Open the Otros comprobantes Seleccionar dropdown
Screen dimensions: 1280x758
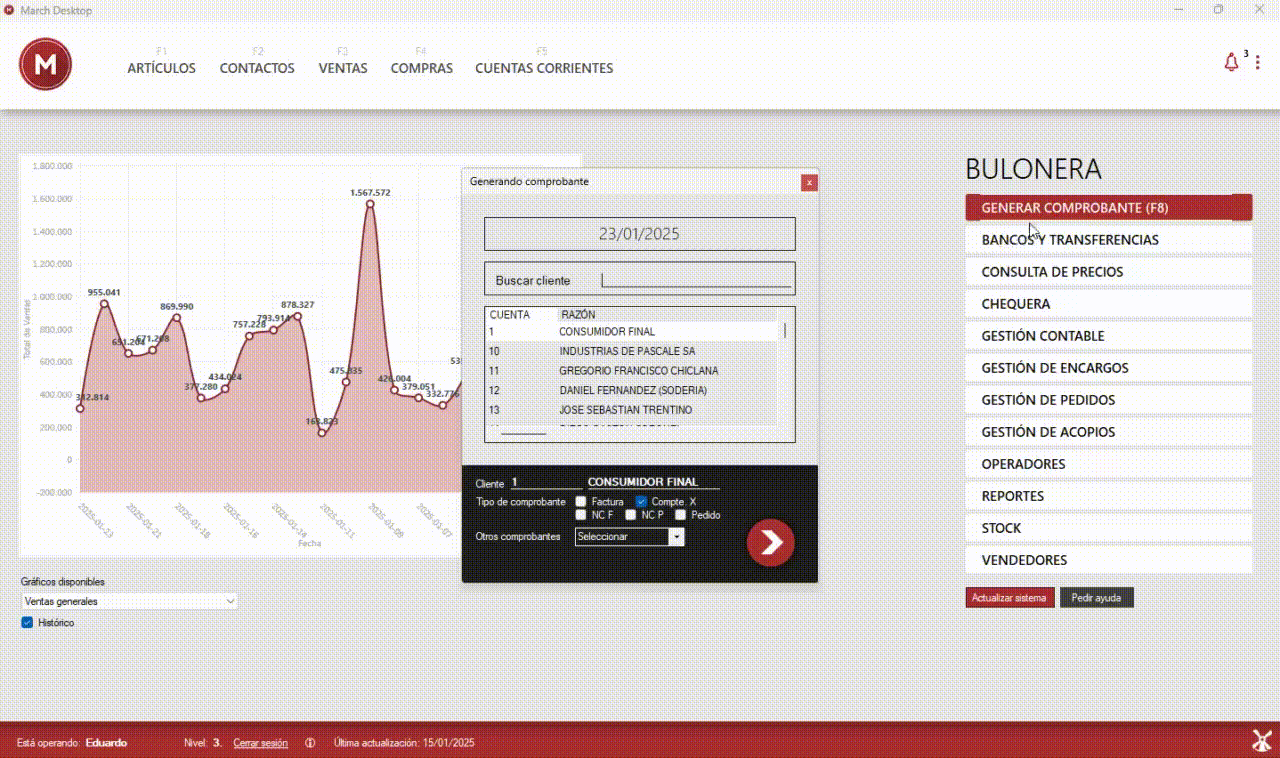(630, 537)
